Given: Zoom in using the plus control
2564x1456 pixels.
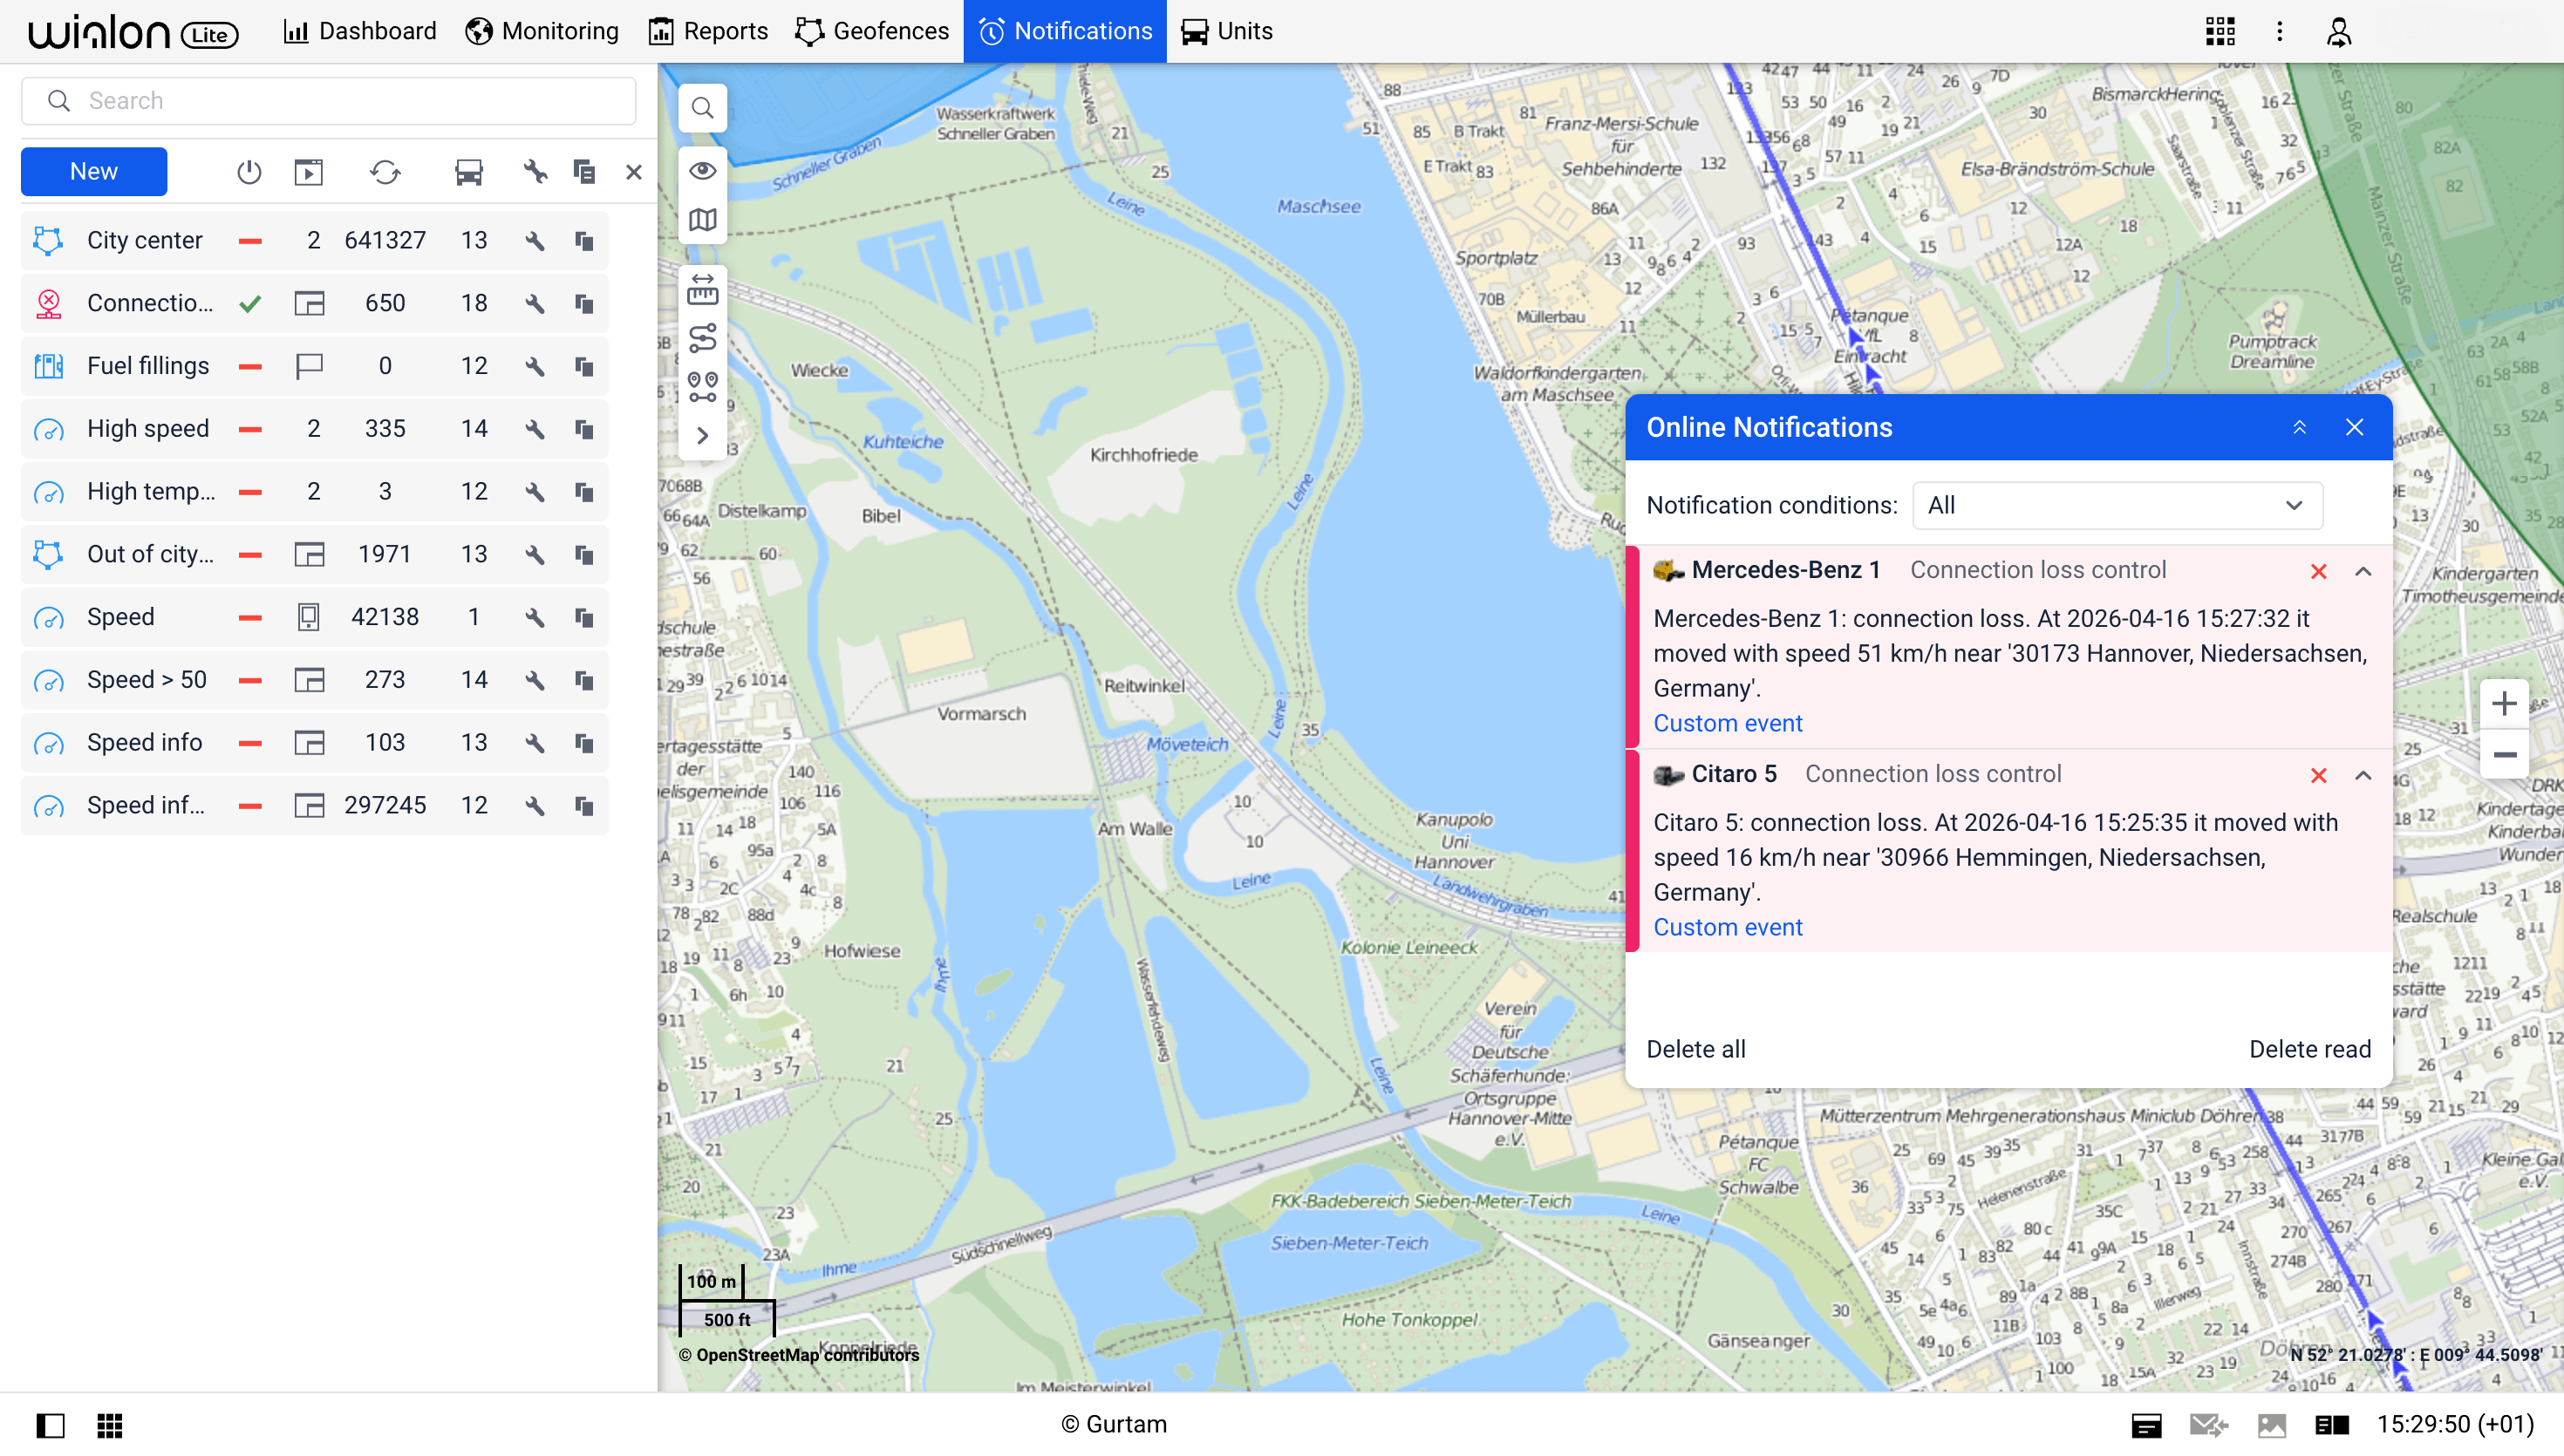Looking at the screenshot, I should [x=2504, y=703].
